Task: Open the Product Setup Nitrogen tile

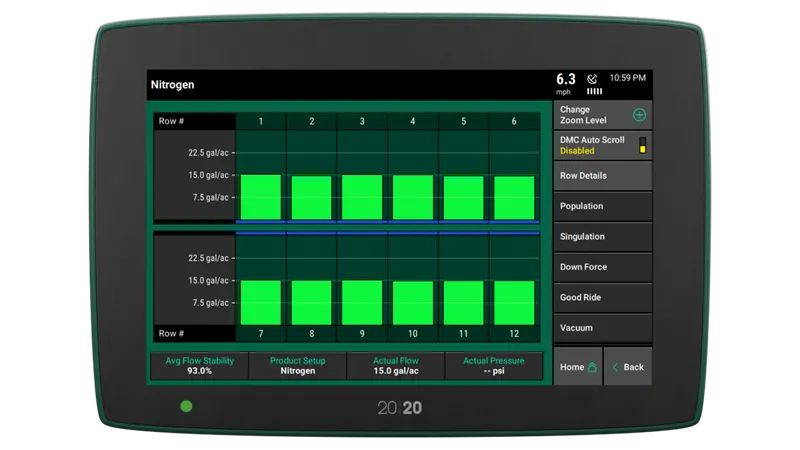Action: (297, 366)
